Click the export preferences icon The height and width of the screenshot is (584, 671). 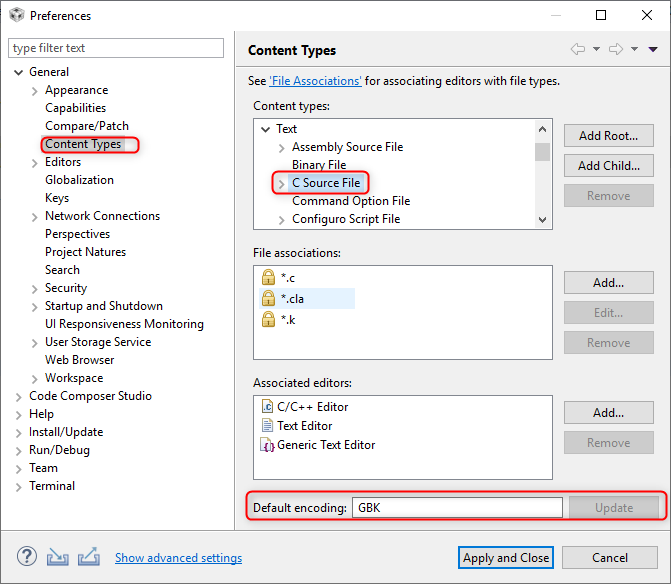click(x=88, y=557)
